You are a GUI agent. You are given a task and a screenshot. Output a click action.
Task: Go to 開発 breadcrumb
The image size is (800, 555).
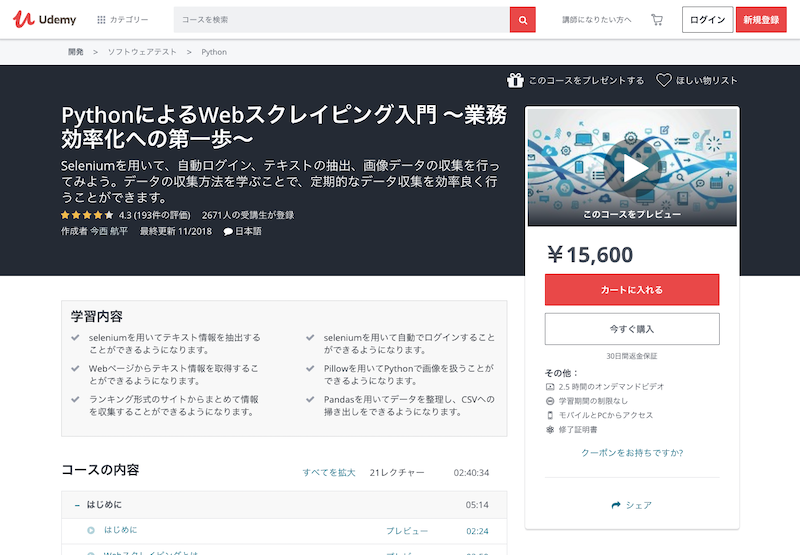point(76,52)
